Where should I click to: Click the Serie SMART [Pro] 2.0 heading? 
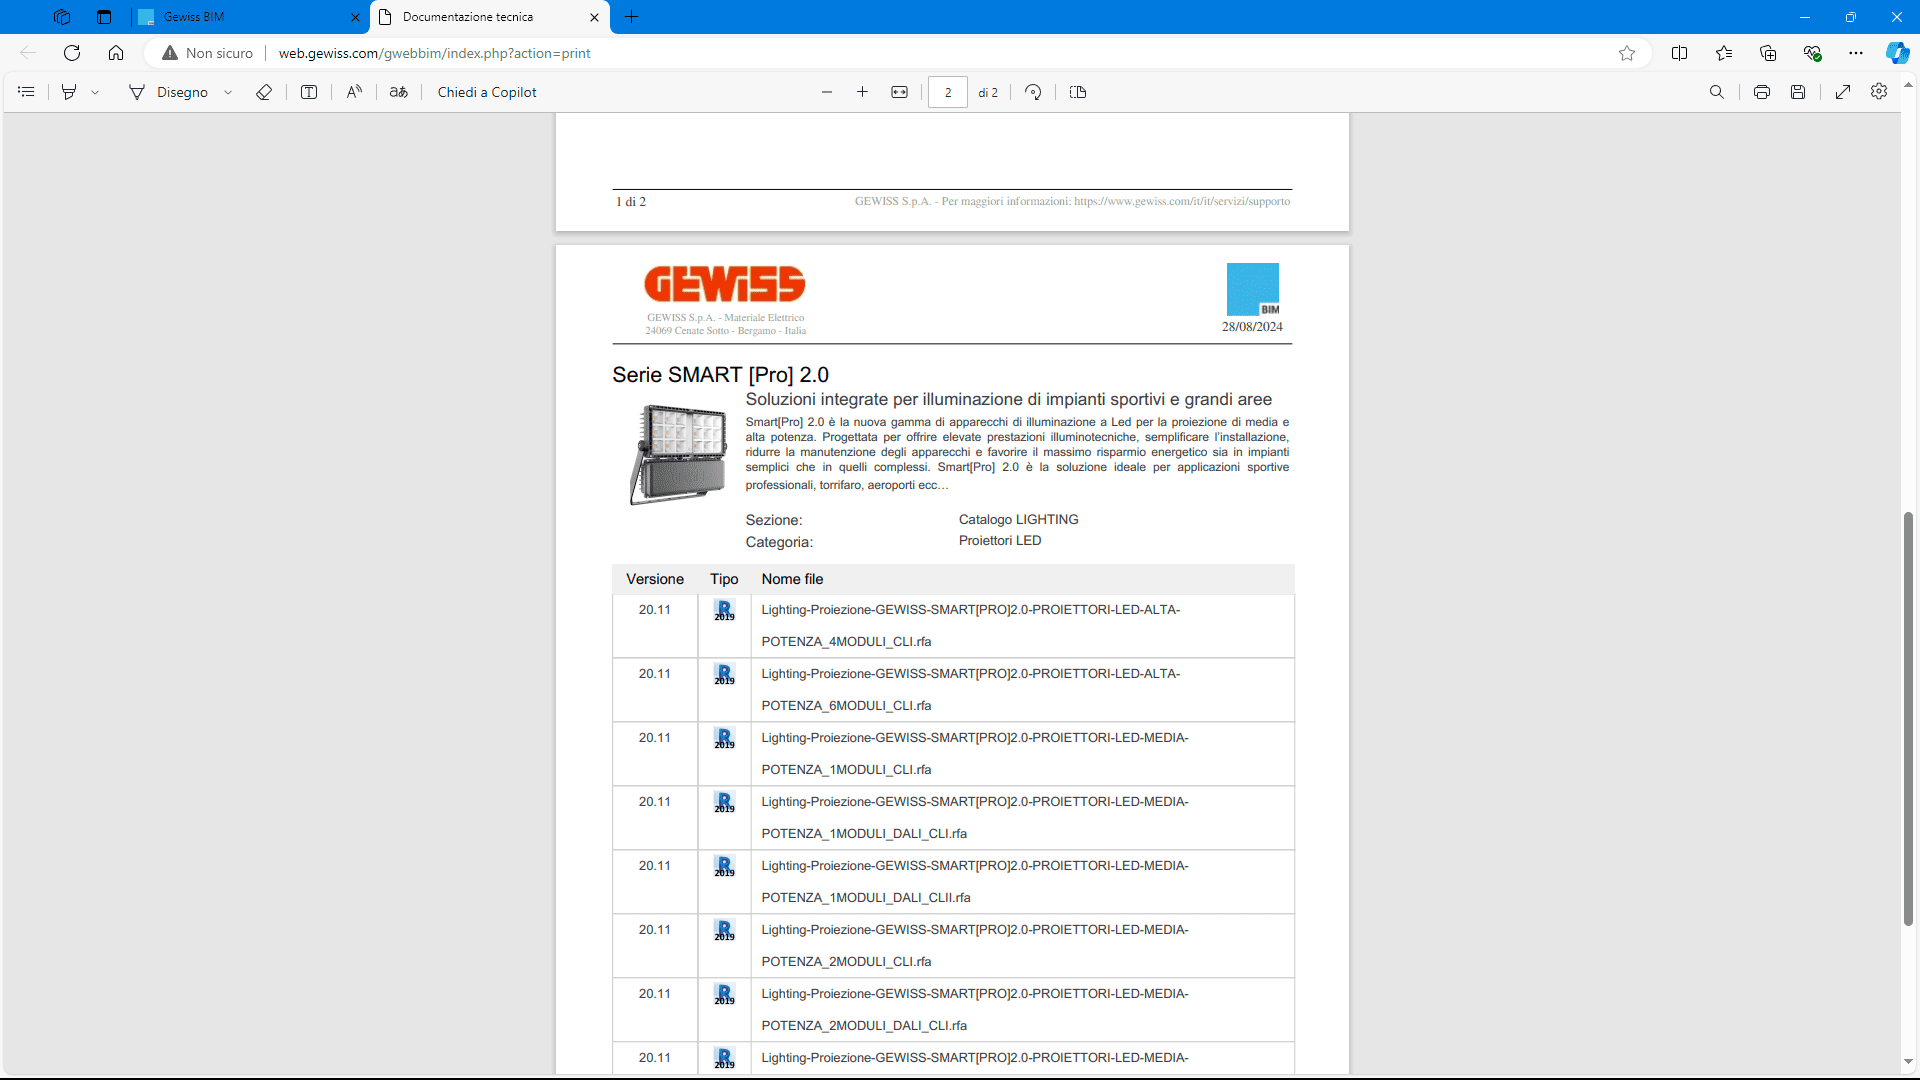point(720,375)
